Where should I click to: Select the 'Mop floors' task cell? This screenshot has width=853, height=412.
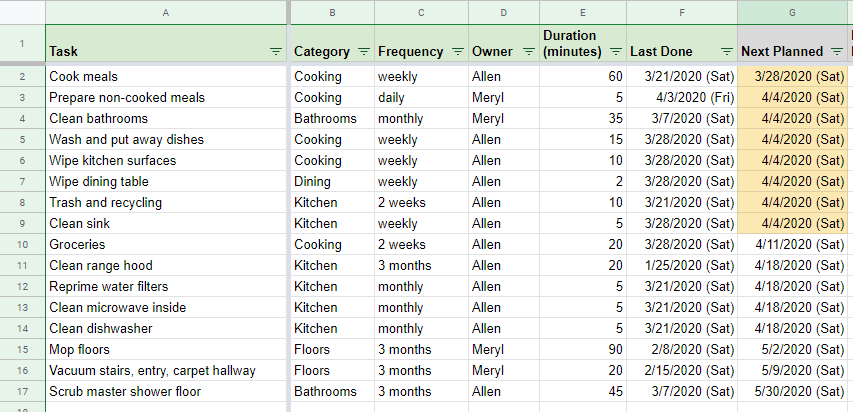point(166,349)
